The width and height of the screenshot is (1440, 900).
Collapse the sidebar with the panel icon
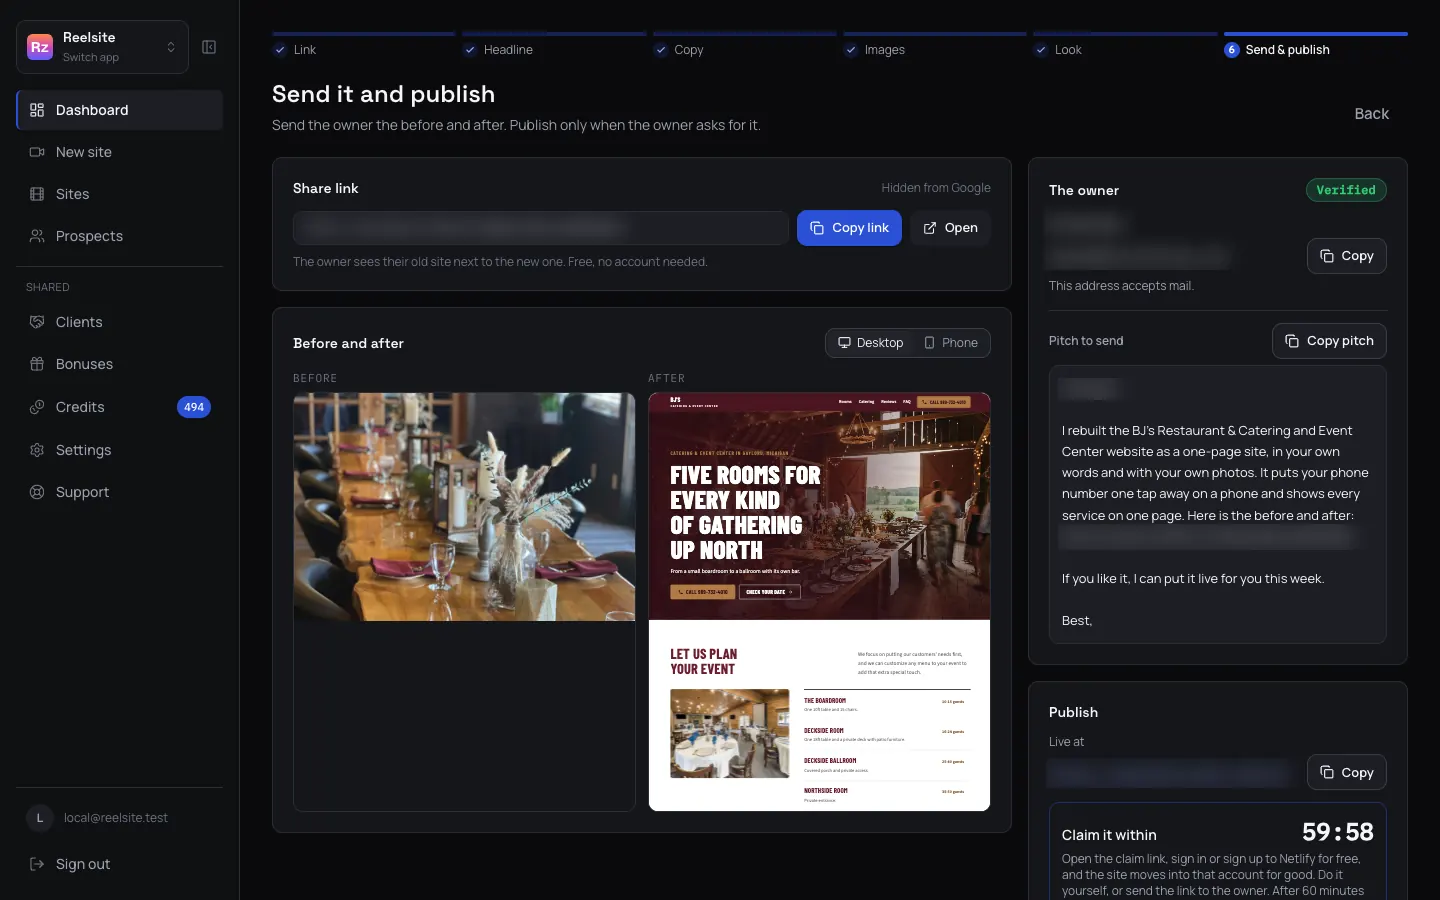pos(209,47)
